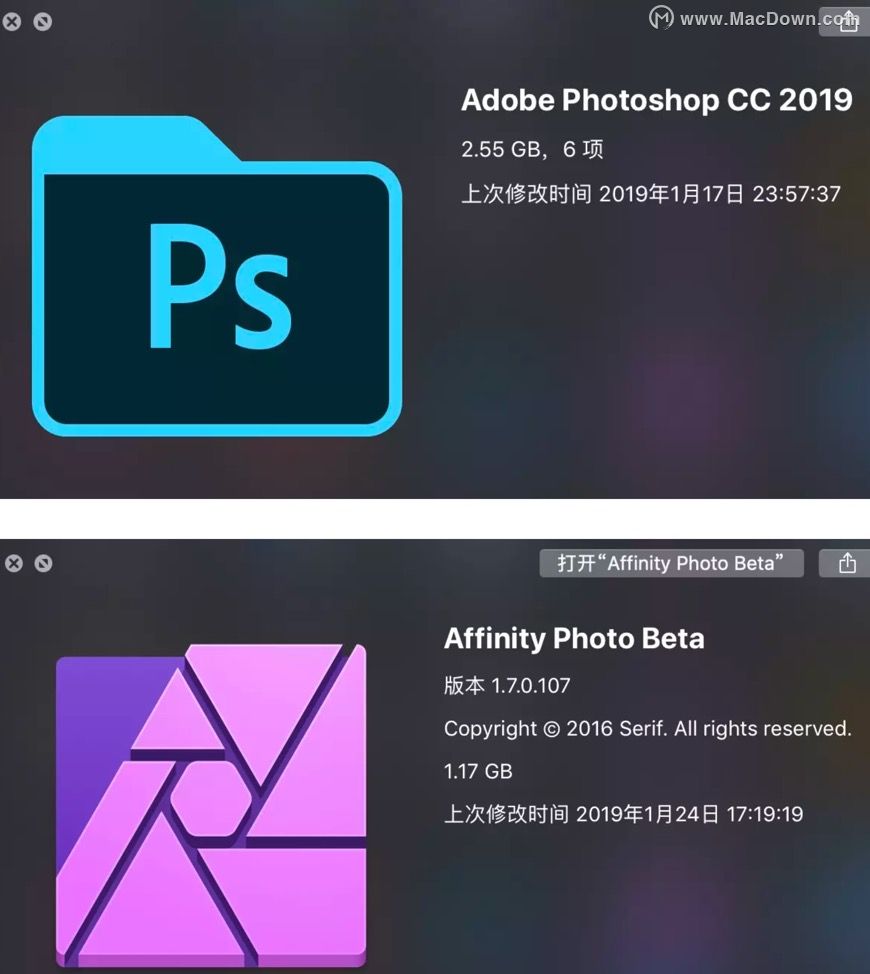Click the purple Affinity Photo app icon
Viewport: 870px width, 974px height.
211,806
